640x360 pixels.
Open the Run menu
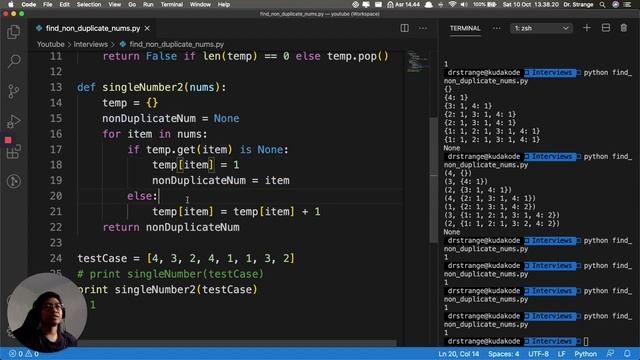click(148, 4)
